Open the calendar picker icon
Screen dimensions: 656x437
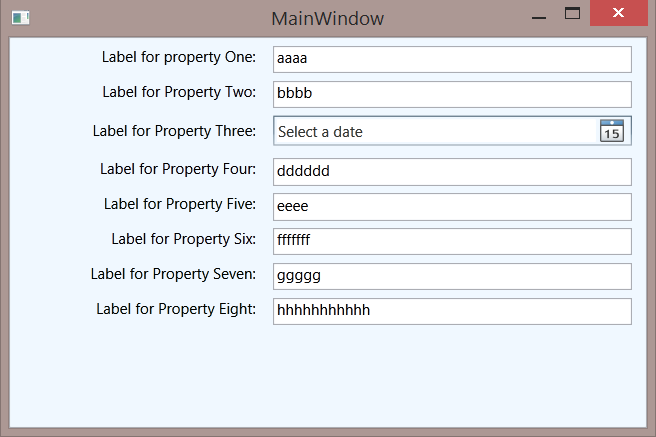pos(612,131)
